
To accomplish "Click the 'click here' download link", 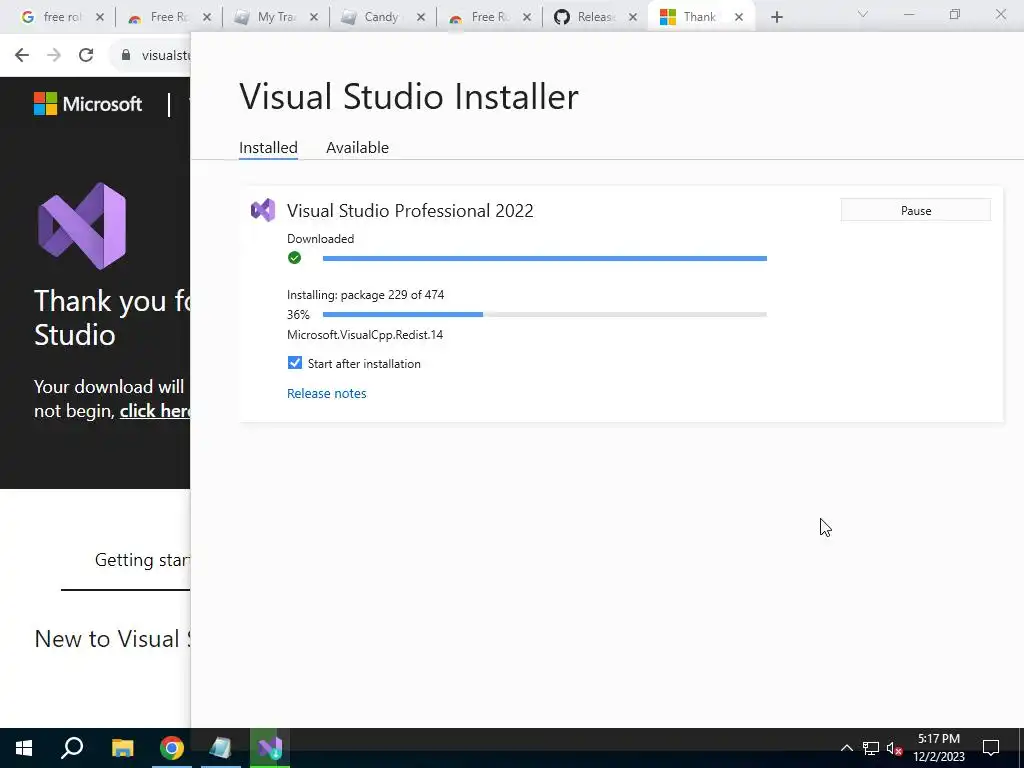I will click(x=155, y=411).
